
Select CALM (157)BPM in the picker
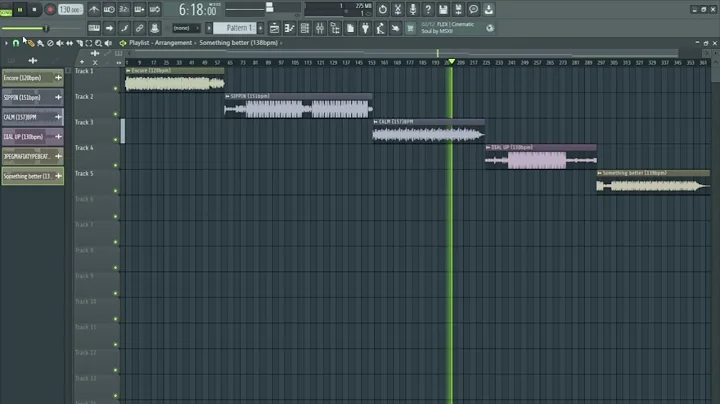[x=33, y=117]
